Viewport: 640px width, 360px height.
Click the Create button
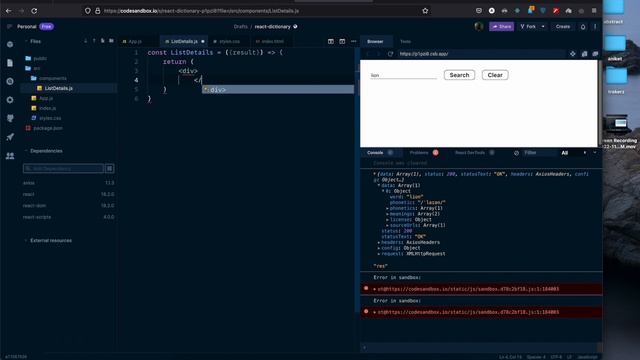click(x=563, y=27)
